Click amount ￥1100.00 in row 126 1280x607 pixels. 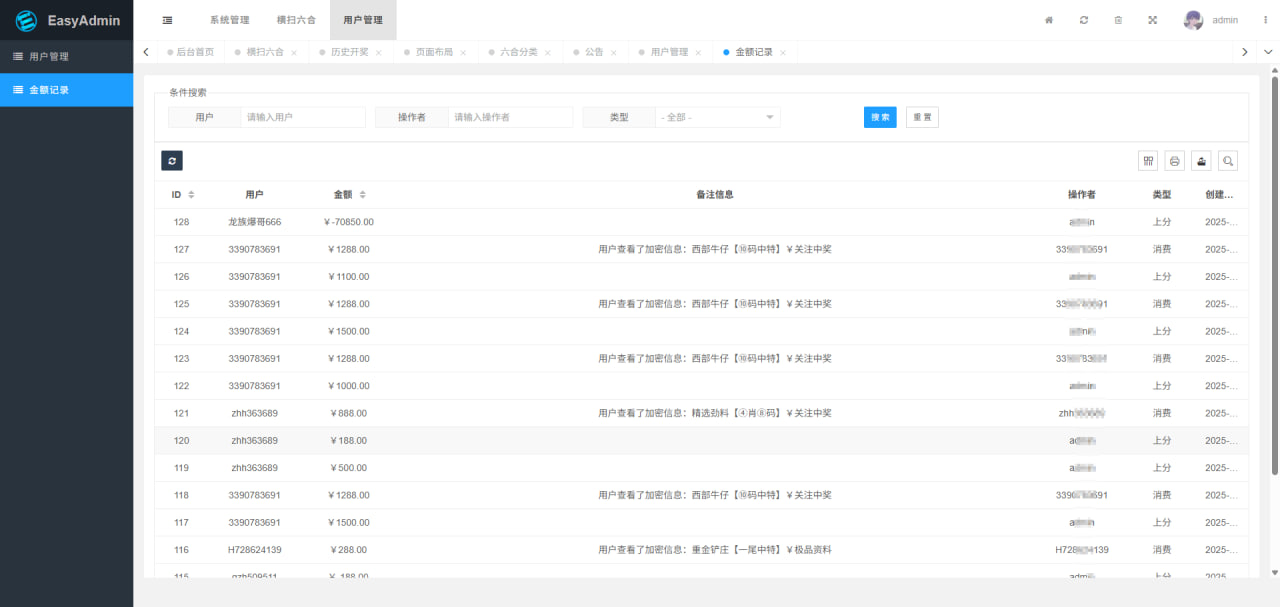[x=348, y=277]
